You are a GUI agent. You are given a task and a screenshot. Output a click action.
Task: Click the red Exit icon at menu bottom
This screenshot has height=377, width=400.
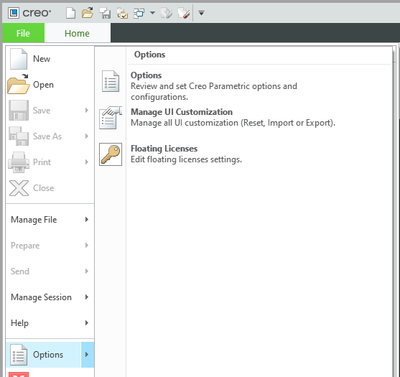[19, 374]
